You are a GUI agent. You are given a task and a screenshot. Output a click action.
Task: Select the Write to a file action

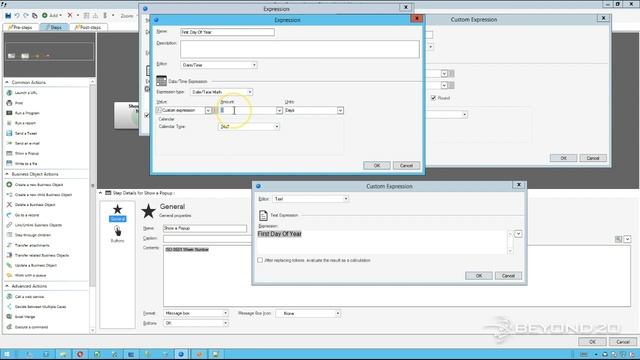coord(26,164)
